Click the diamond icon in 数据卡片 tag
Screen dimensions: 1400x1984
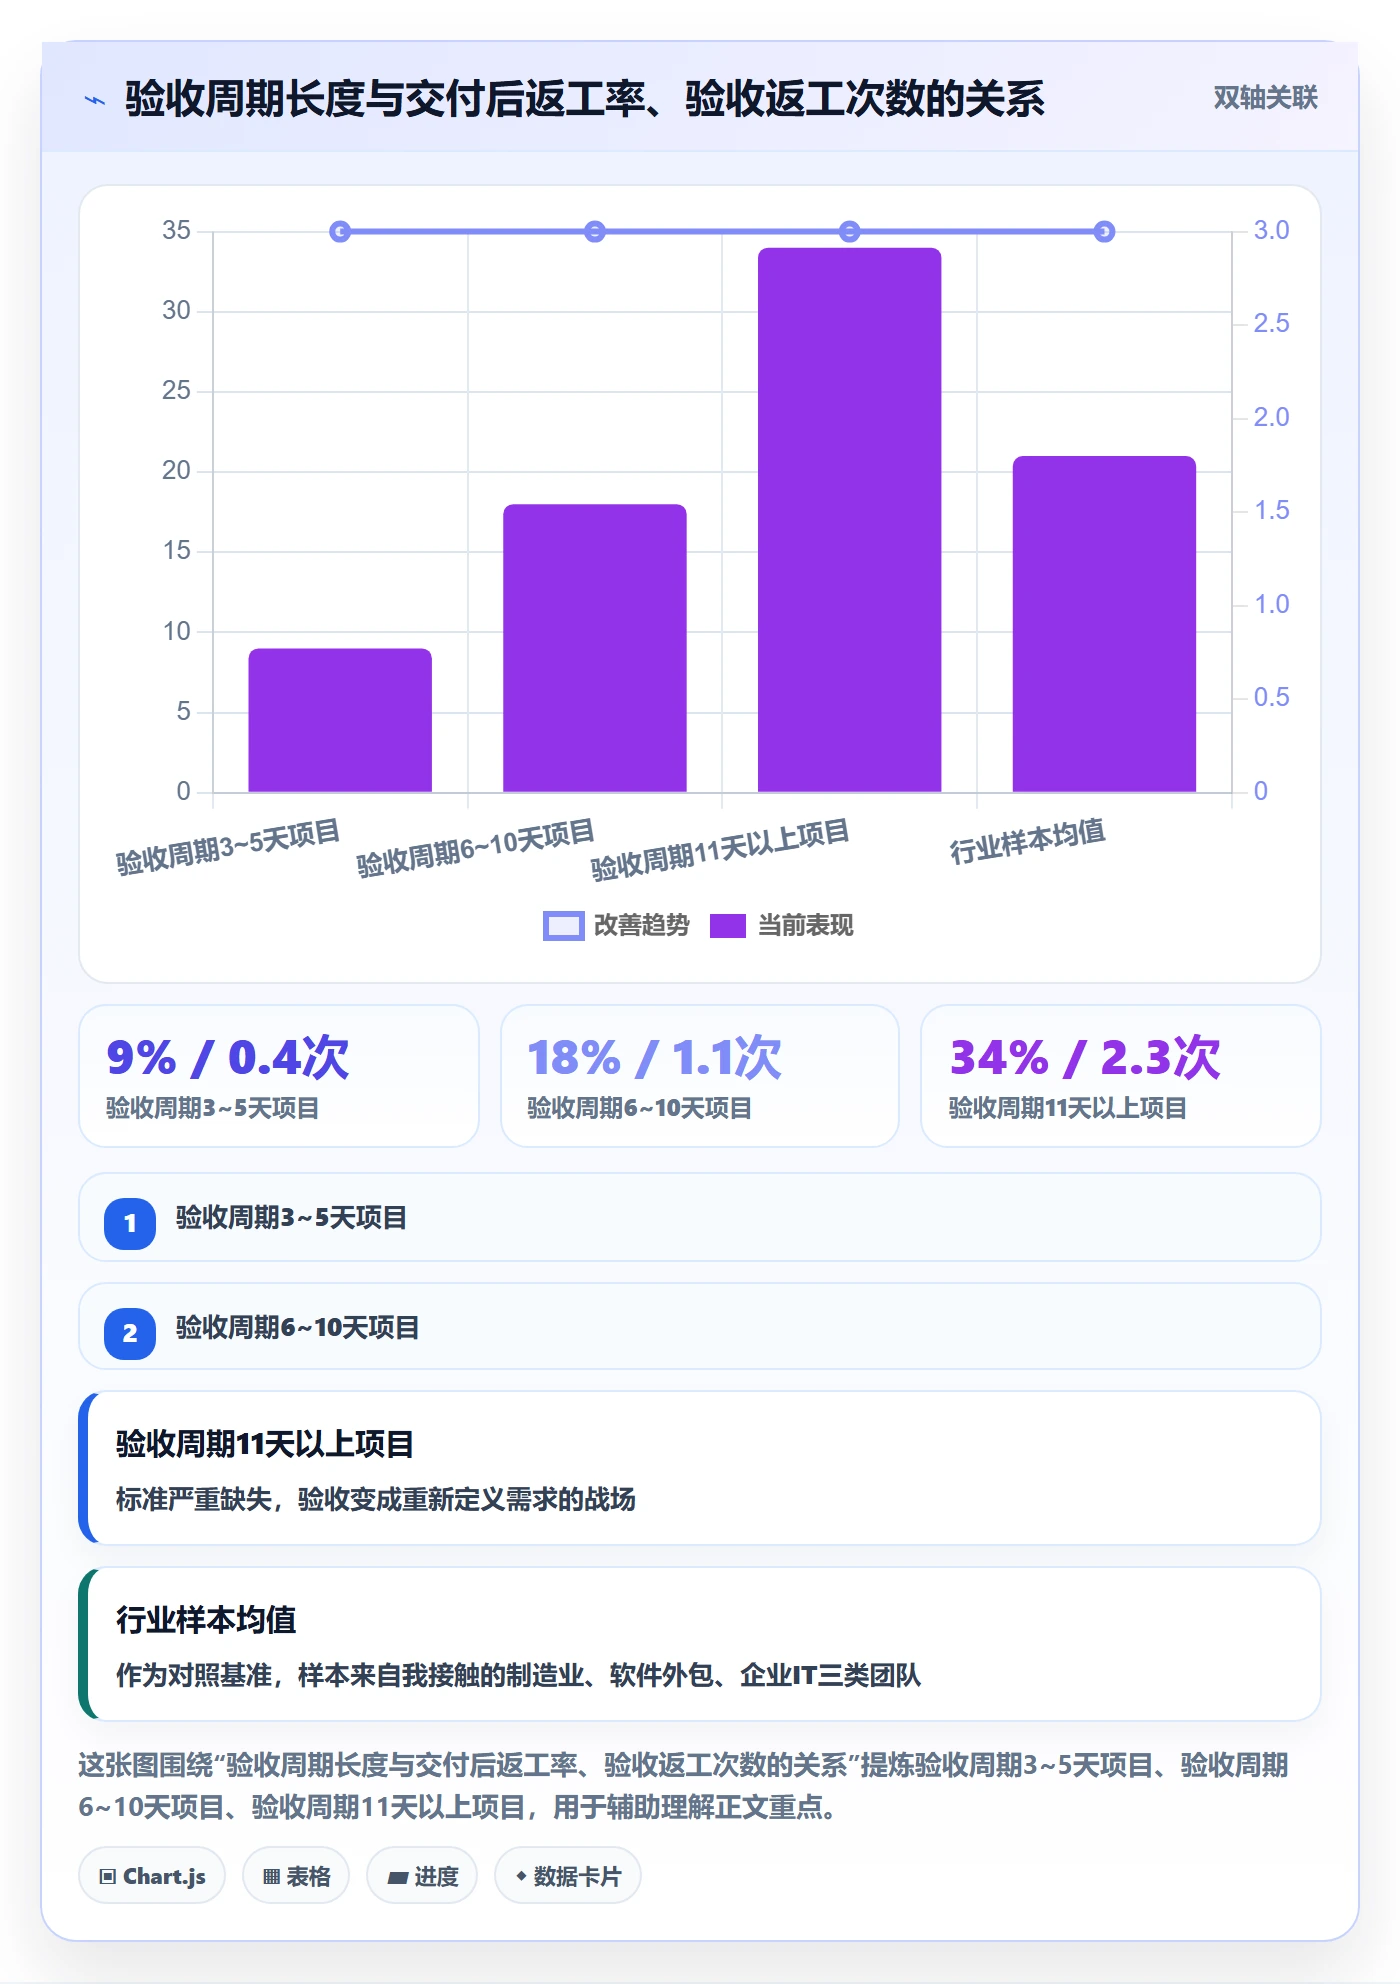[521, 1876]
